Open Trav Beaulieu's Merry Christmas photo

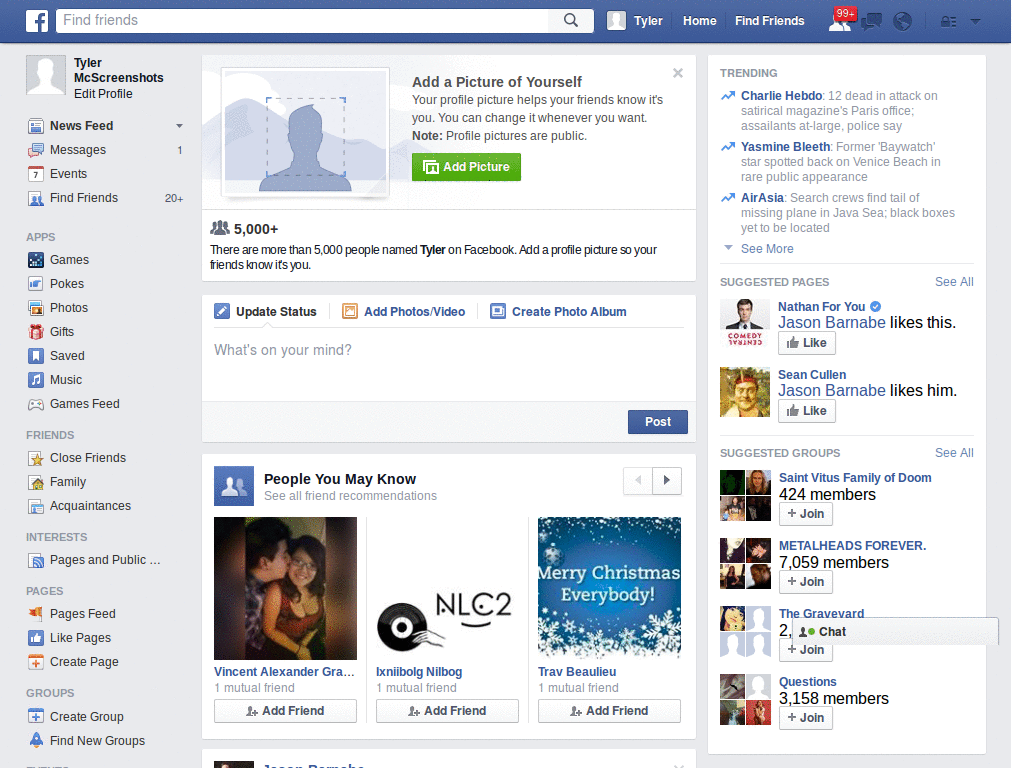pos(609,588)
